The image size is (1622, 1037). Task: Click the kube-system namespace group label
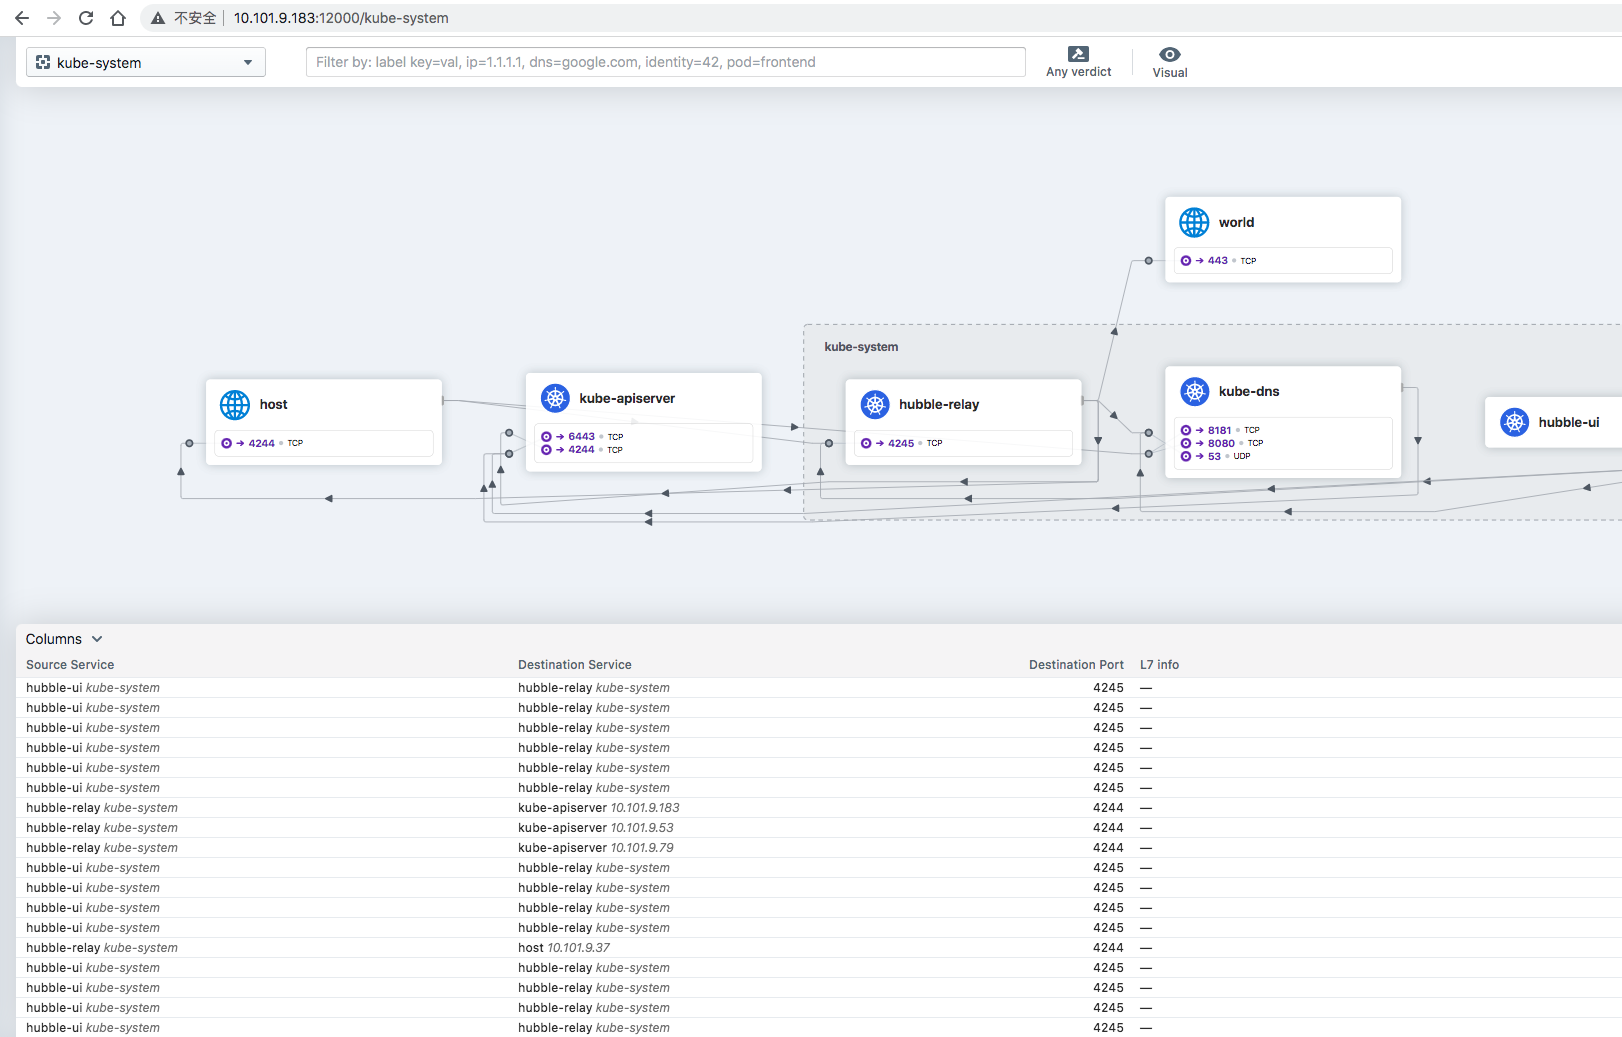(861, 347)
